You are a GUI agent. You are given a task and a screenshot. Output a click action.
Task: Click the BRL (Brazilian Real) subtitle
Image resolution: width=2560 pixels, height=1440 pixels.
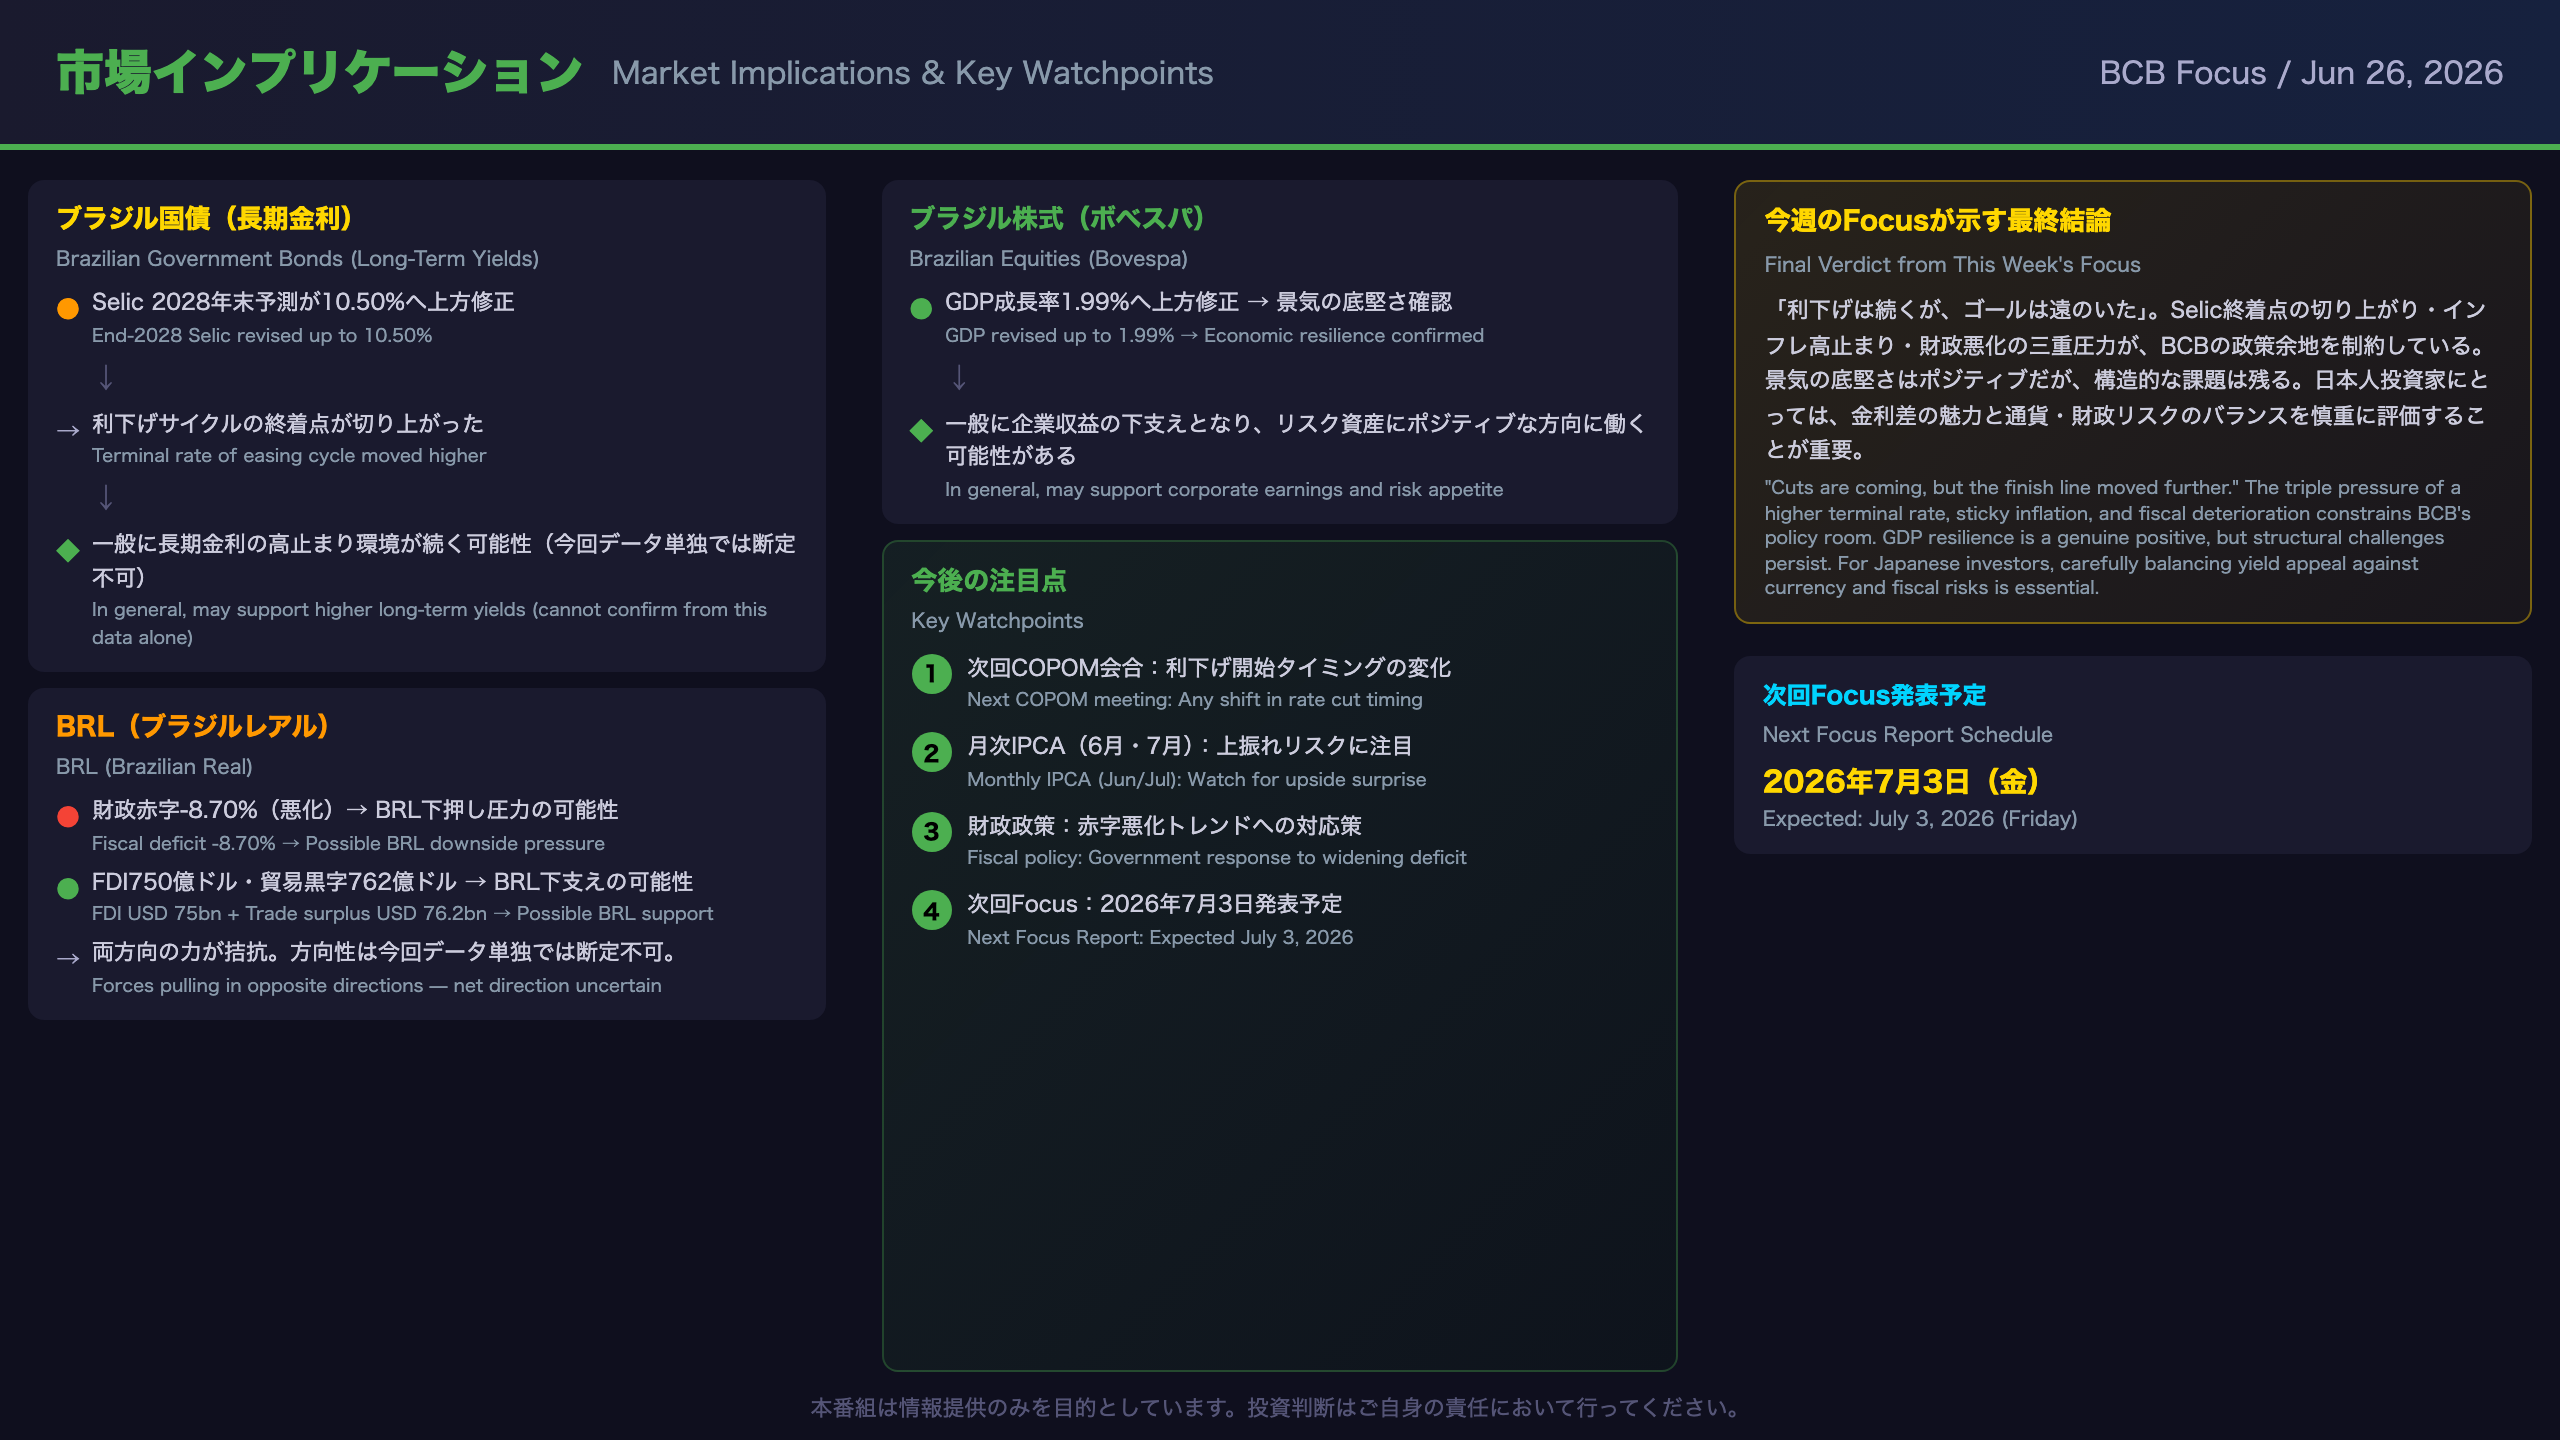[x=154, y=767]
